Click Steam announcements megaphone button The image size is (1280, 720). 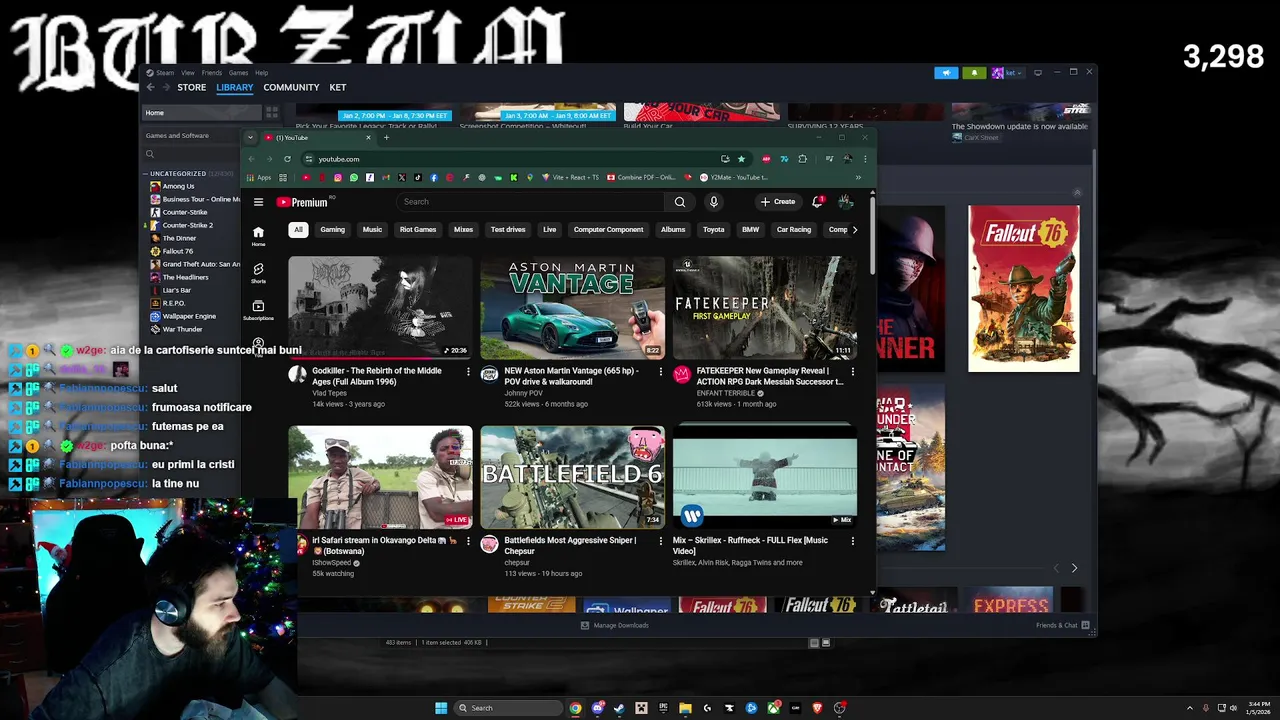[x=946, y=73]
